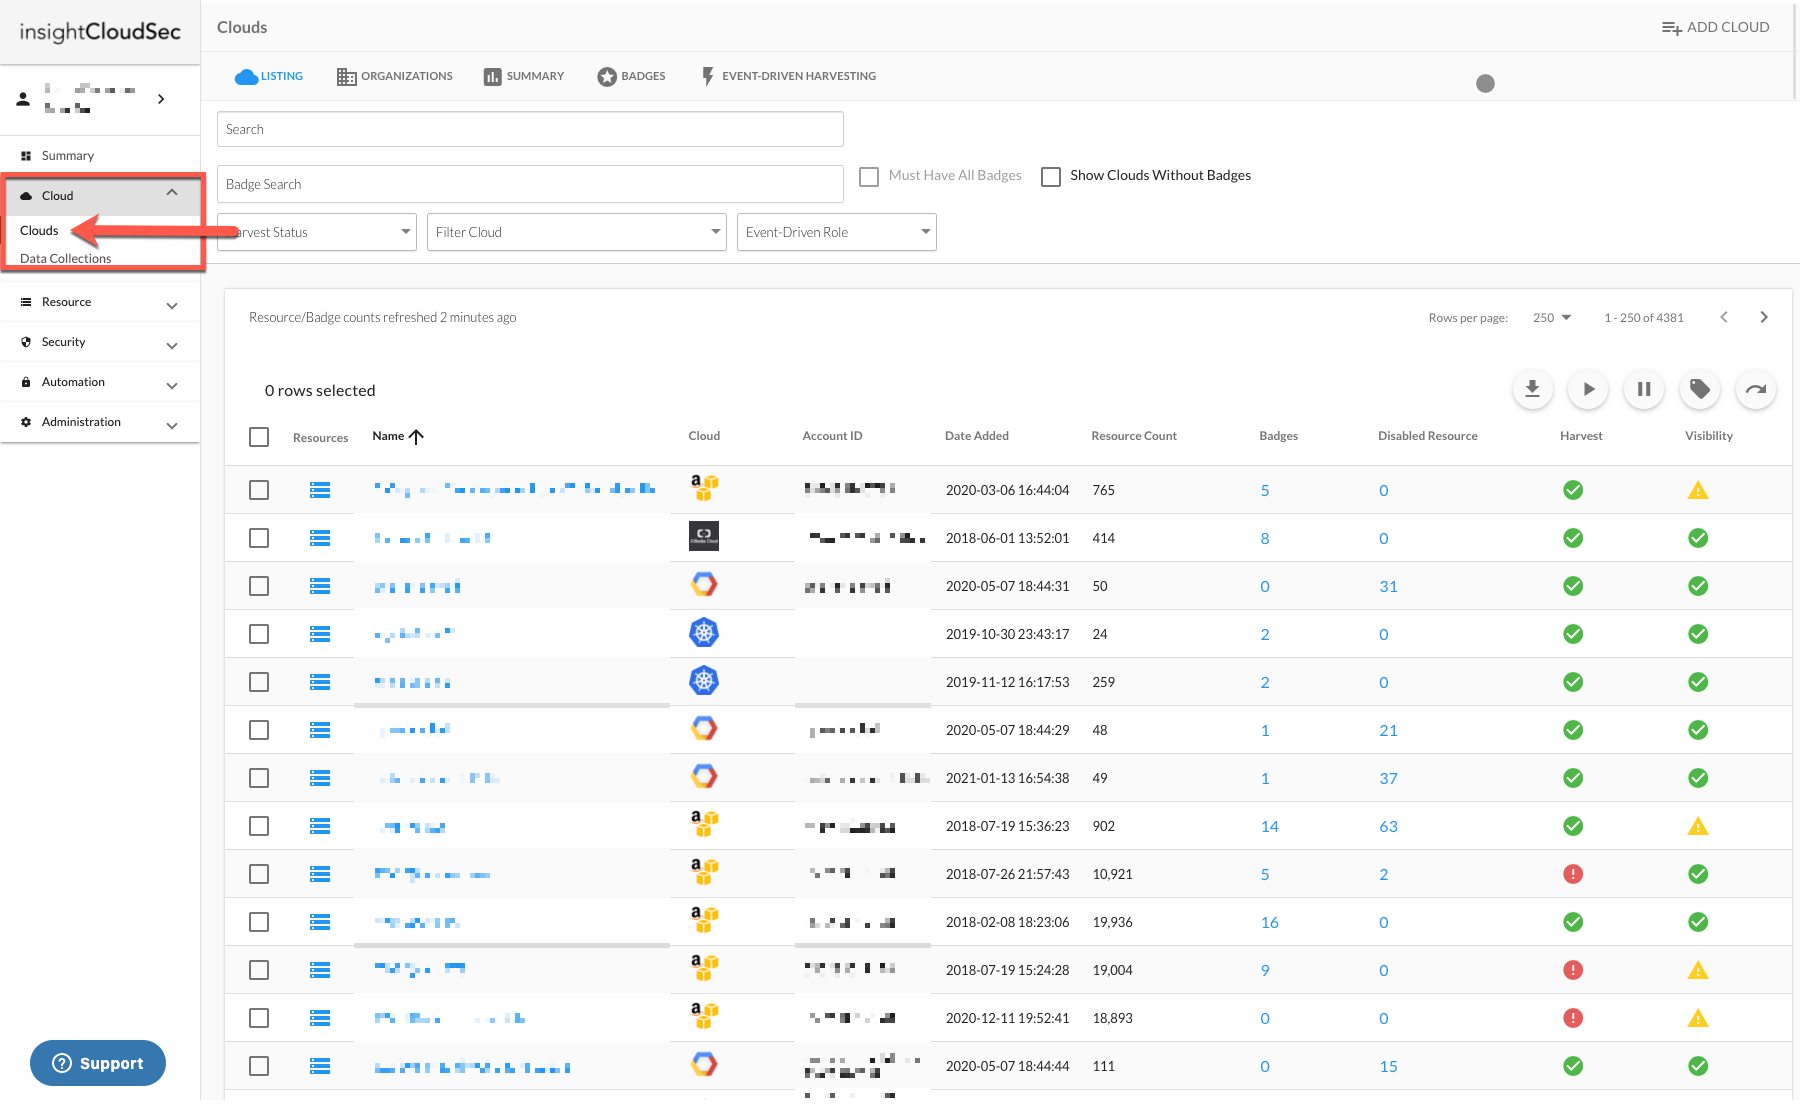Viewport: 1800px width, 1108px height.
Task: Open resources icon for the row added 2020-03-06 16:44:04
Action: (x=320, y=490)
